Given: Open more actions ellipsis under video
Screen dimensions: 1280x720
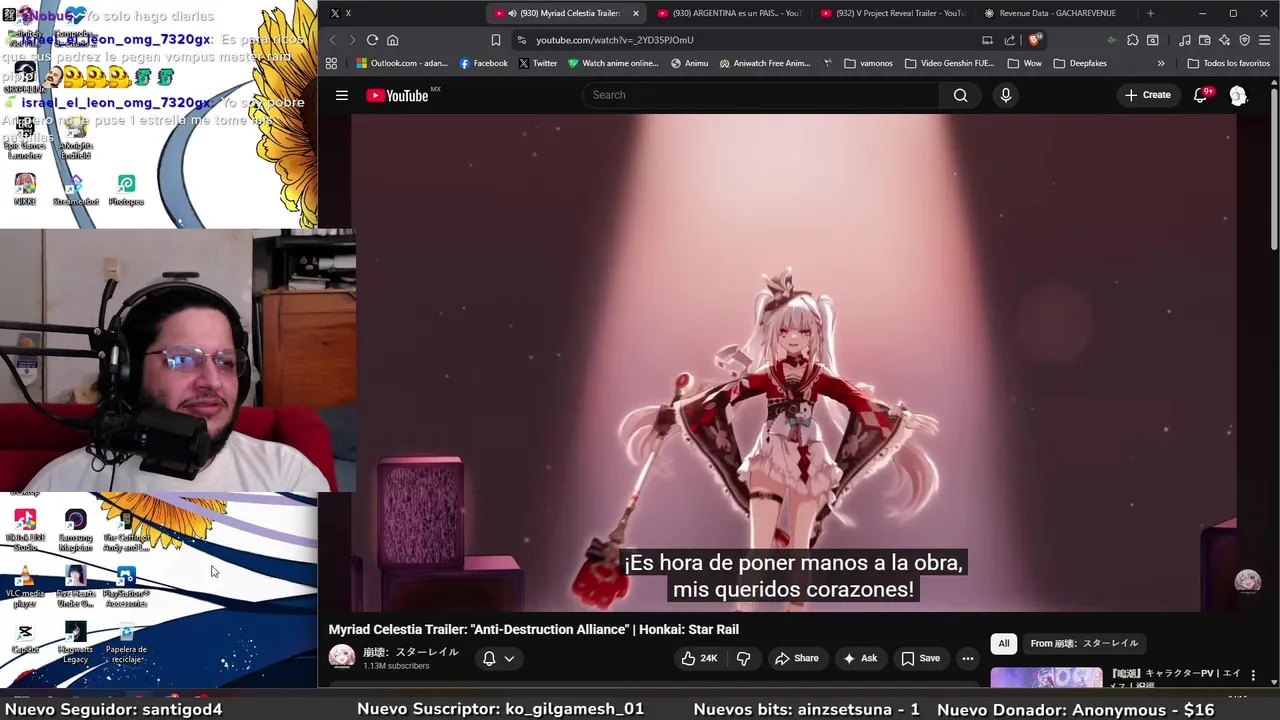Looking at the screenshot, I should pyautogui.click(x=967, y=658).
